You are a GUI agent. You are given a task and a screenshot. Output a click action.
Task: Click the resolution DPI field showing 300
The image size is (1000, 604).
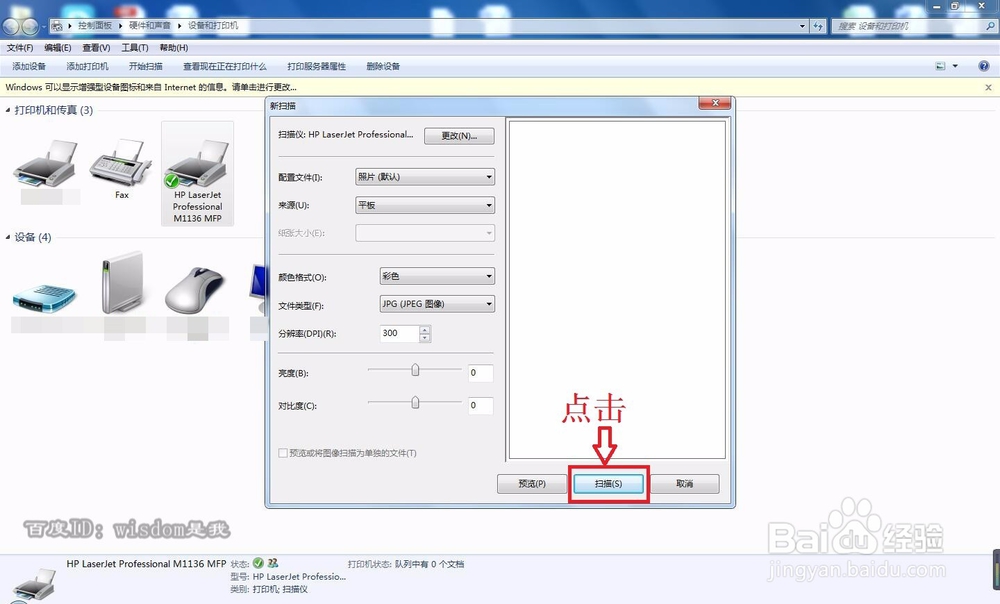400,334
